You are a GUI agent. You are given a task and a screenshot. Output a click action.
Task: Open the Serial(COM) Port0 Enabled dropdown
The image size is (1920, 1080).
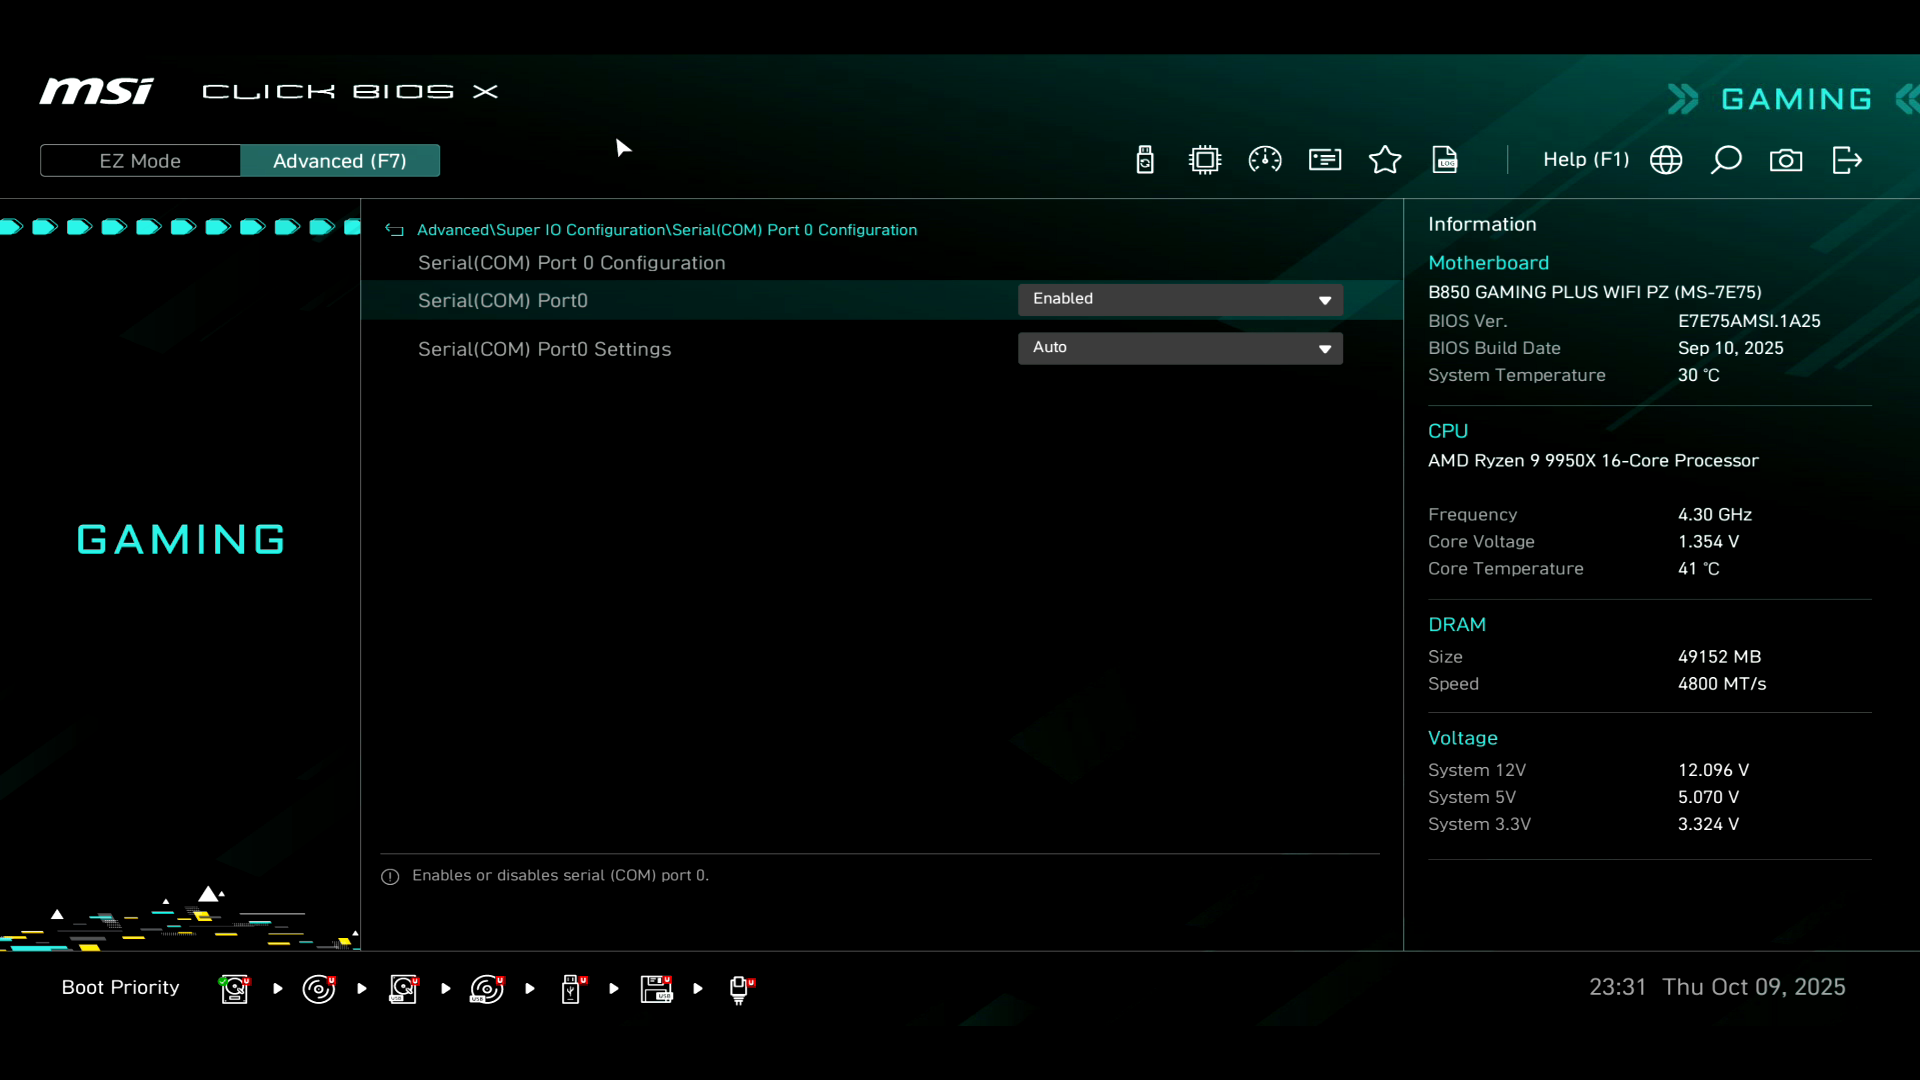(1179, 299)
